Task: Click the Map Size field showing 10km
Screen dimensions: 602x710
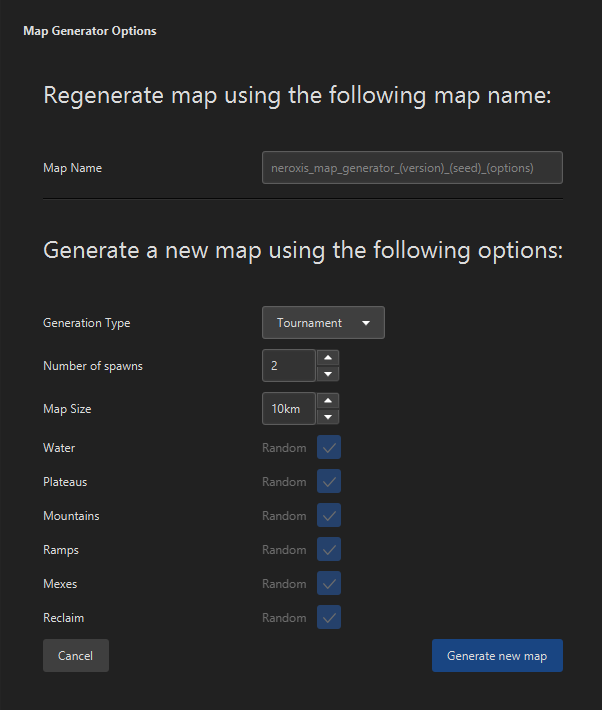Action: 289,408
